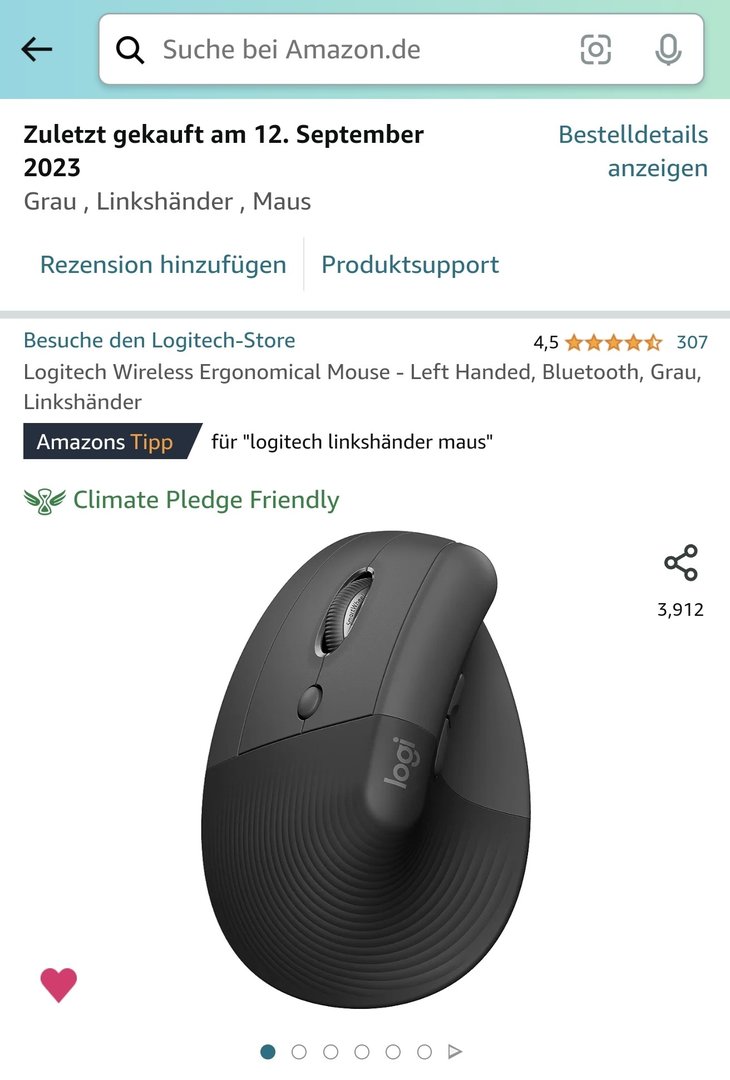The width and height of the screenshot is (730, 1080).
Task: Tap the 307 reviews count
Action: [x=692, y=342]
